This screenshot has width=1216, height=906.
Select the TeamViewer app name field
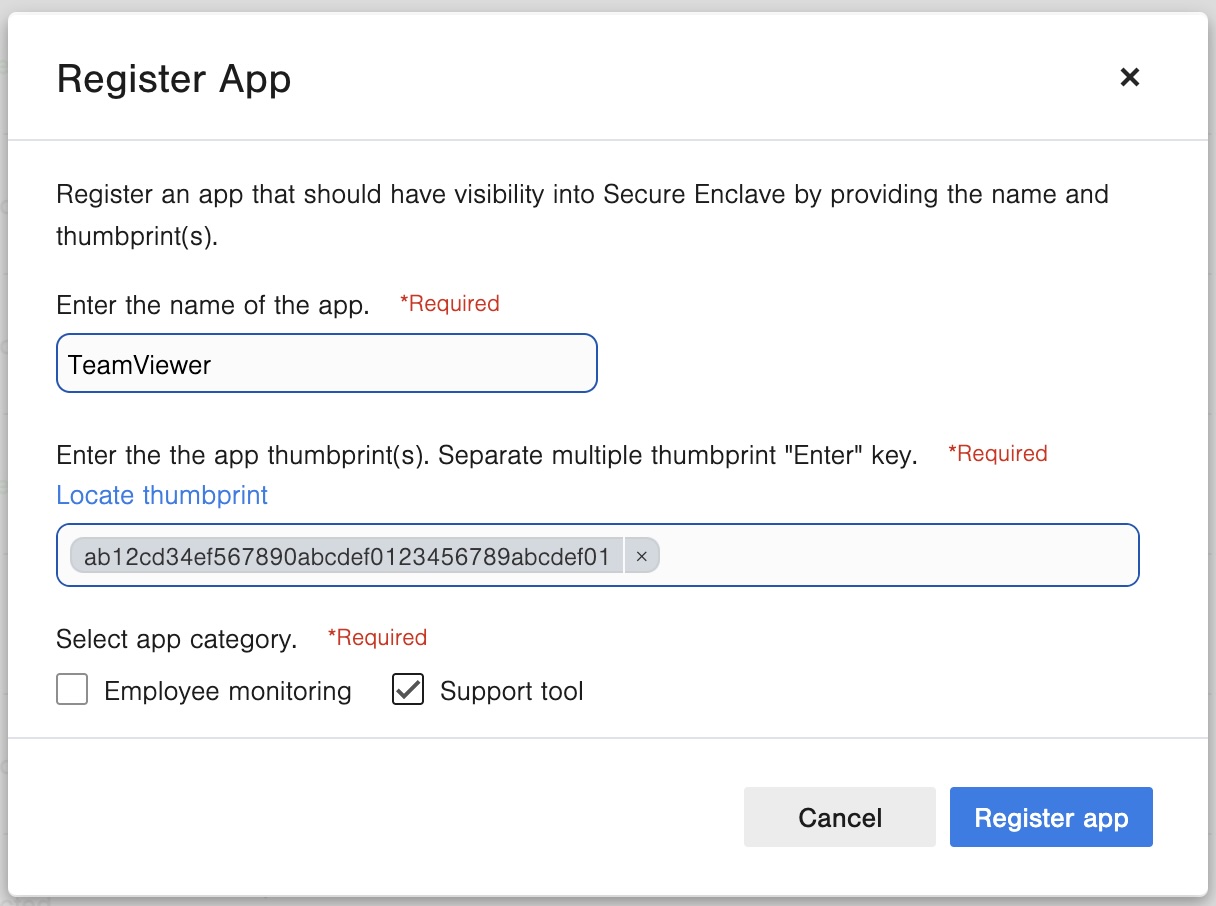[x=327, y=363]
